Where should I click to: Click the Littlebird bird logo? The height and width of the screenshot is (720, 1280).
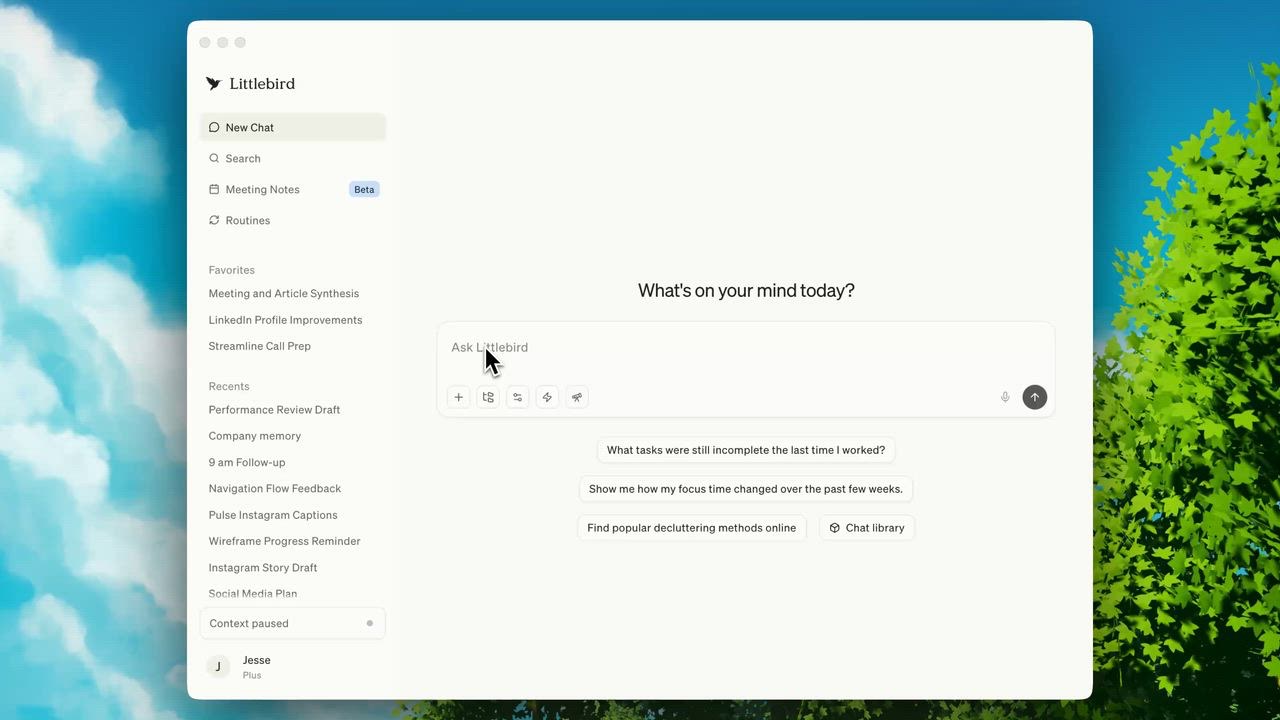[x=213, y=84]
